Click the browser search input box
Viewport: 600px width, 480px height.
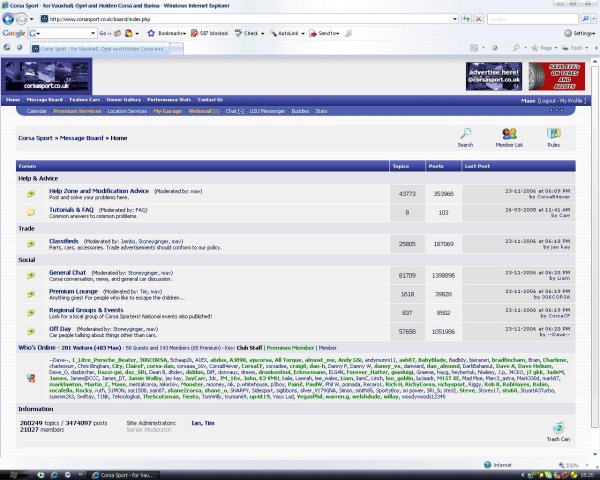[532, 19]
